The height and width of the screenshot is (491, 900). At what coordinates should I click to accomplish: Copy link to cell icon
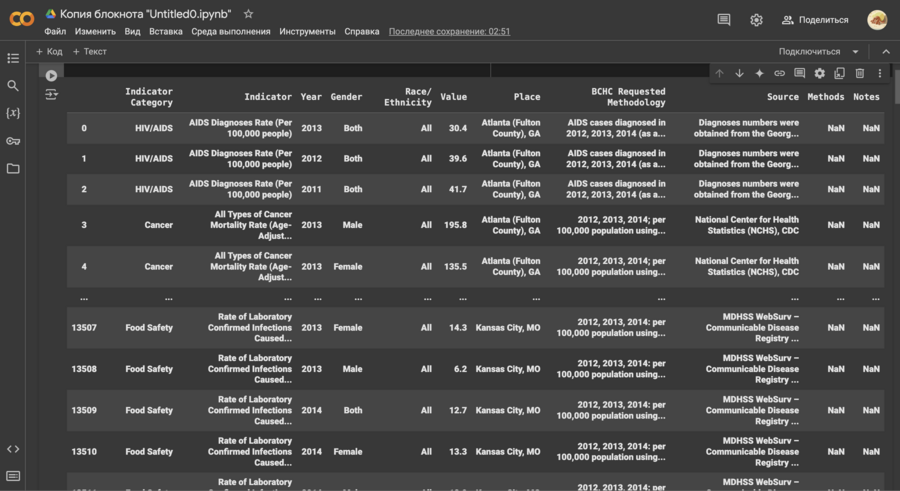(x=779, y=73)
